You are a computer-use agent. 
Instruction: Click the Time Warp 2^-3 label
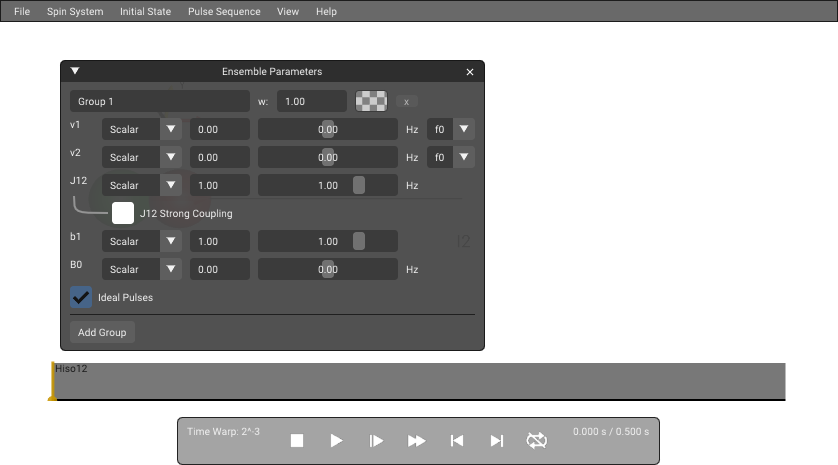click(x=223, y=431)
